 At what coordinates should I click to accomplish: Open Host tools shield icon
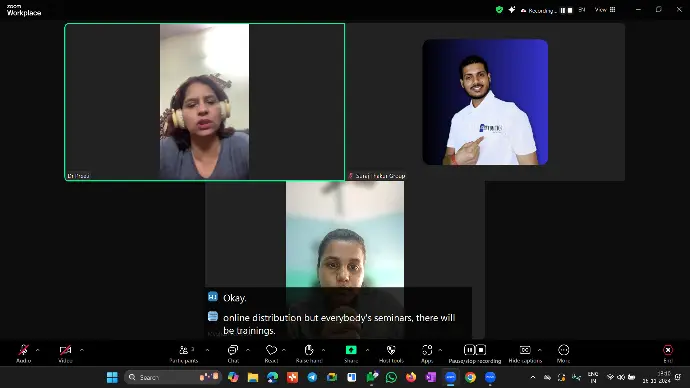(391, 353)
